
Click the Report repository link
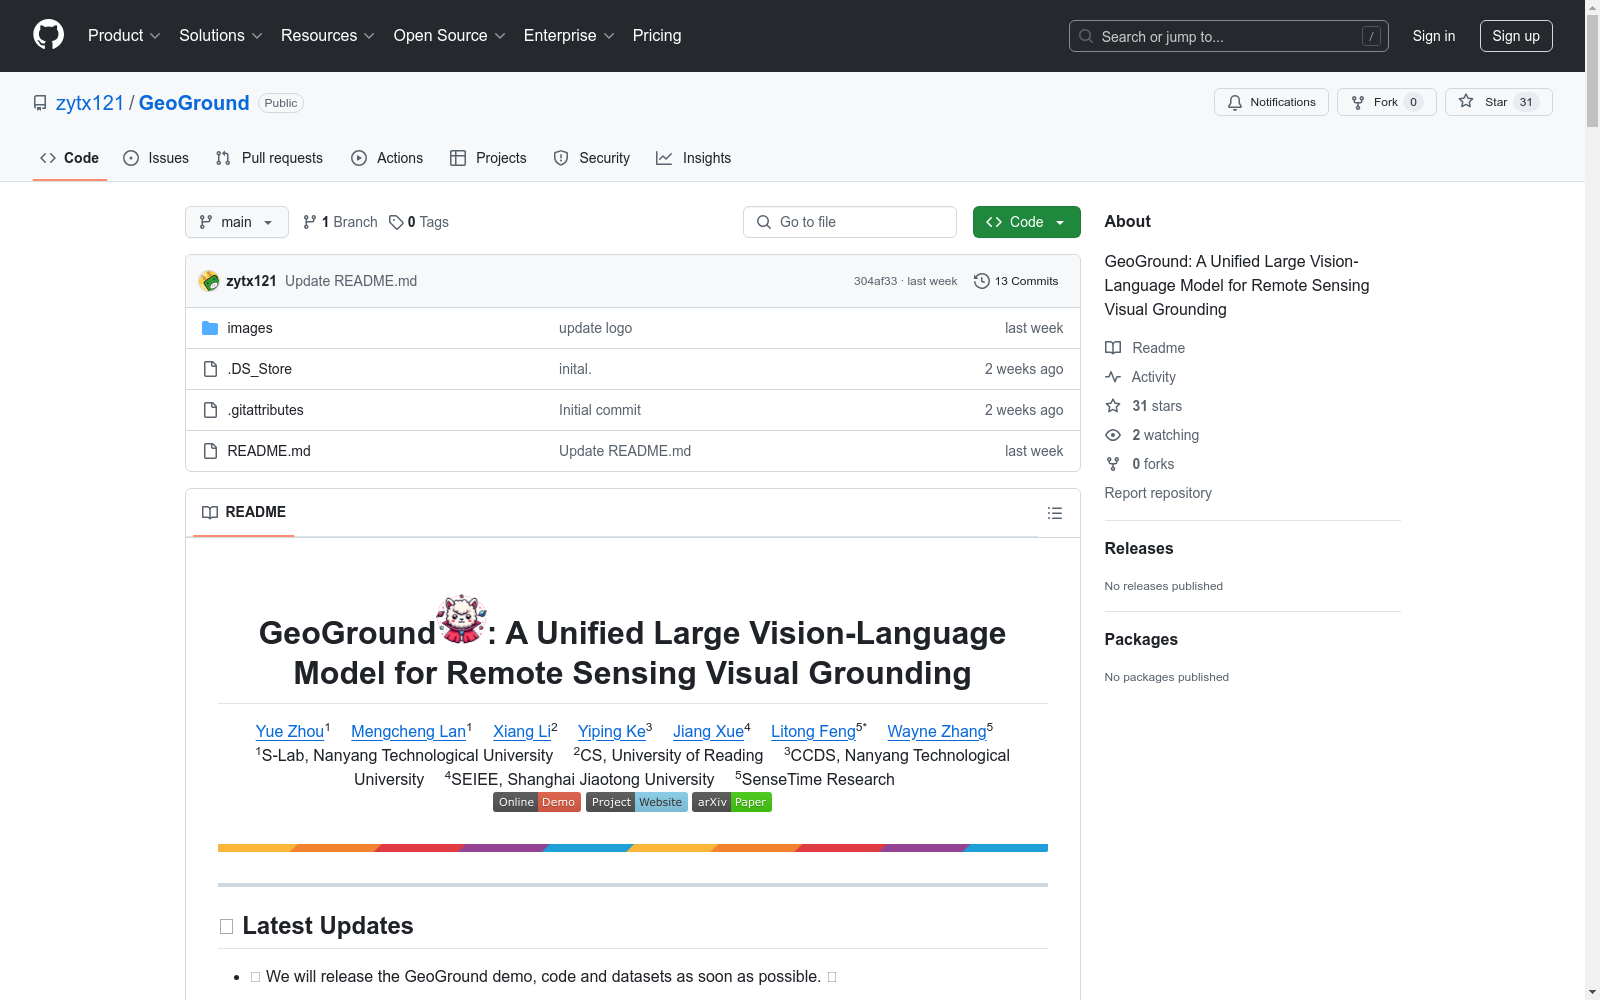(1158, 493)
